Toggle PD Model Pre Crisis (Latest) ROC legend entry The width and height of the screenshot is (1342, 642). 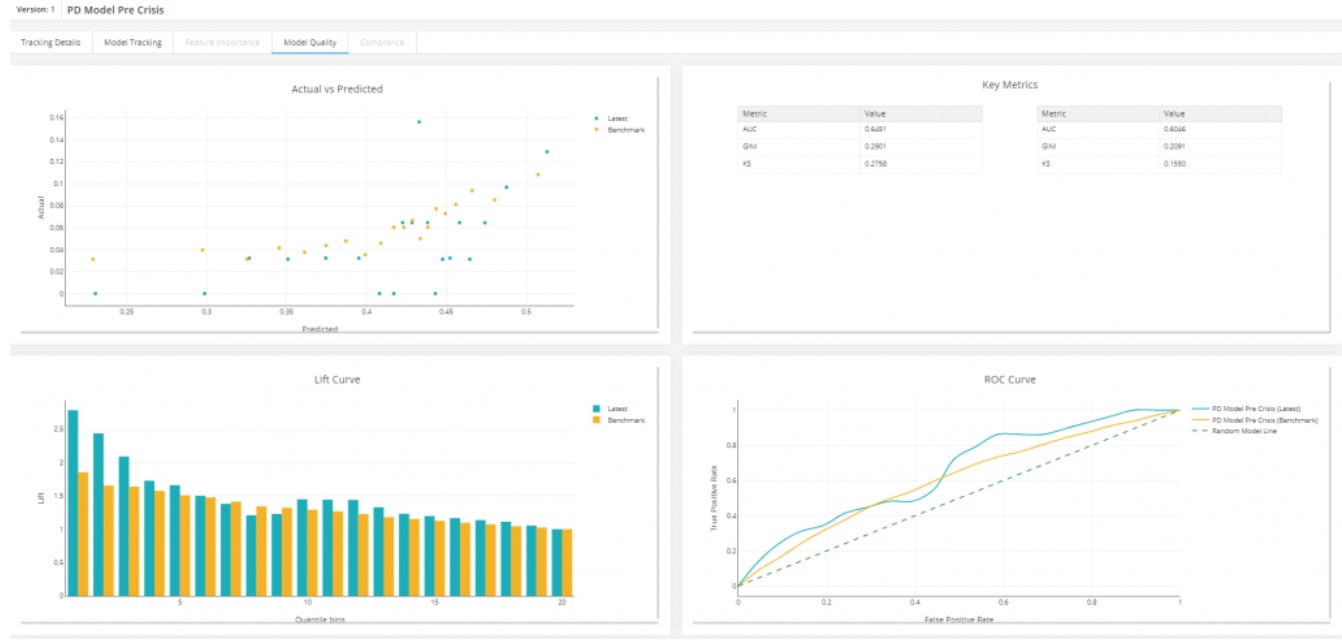(1260, 409)
